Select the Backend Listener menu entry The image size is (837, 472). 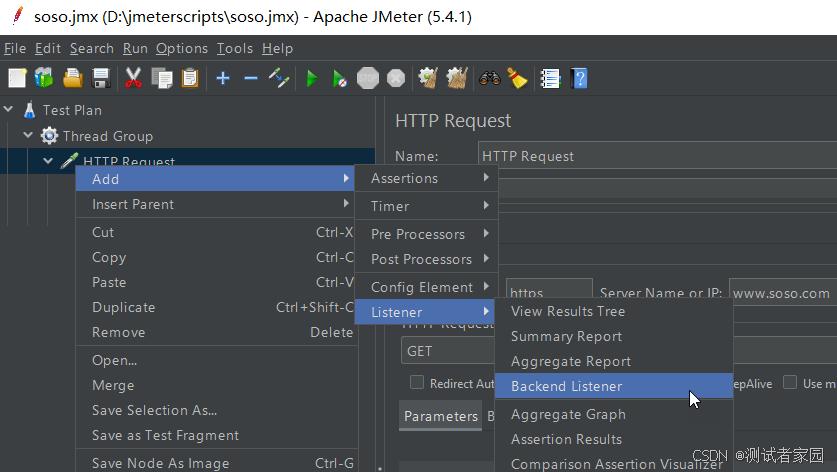(x=614, y=386)
